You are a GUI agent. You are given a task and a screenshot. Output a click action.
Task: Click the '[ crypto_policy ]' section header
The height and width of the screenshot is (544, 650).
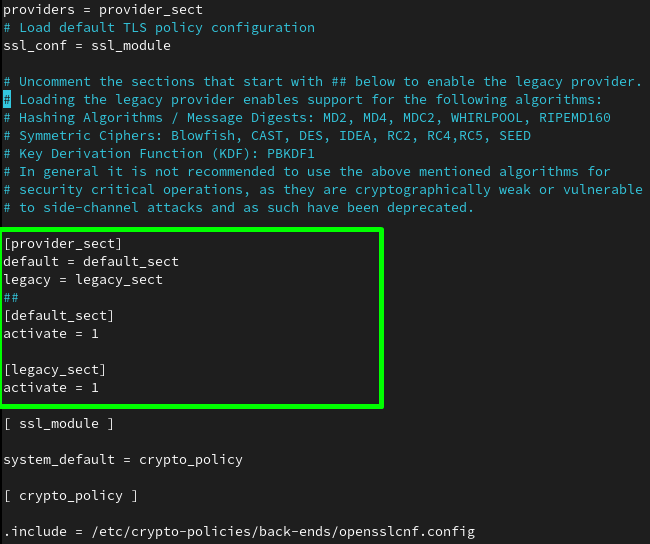tap(70, 495)
